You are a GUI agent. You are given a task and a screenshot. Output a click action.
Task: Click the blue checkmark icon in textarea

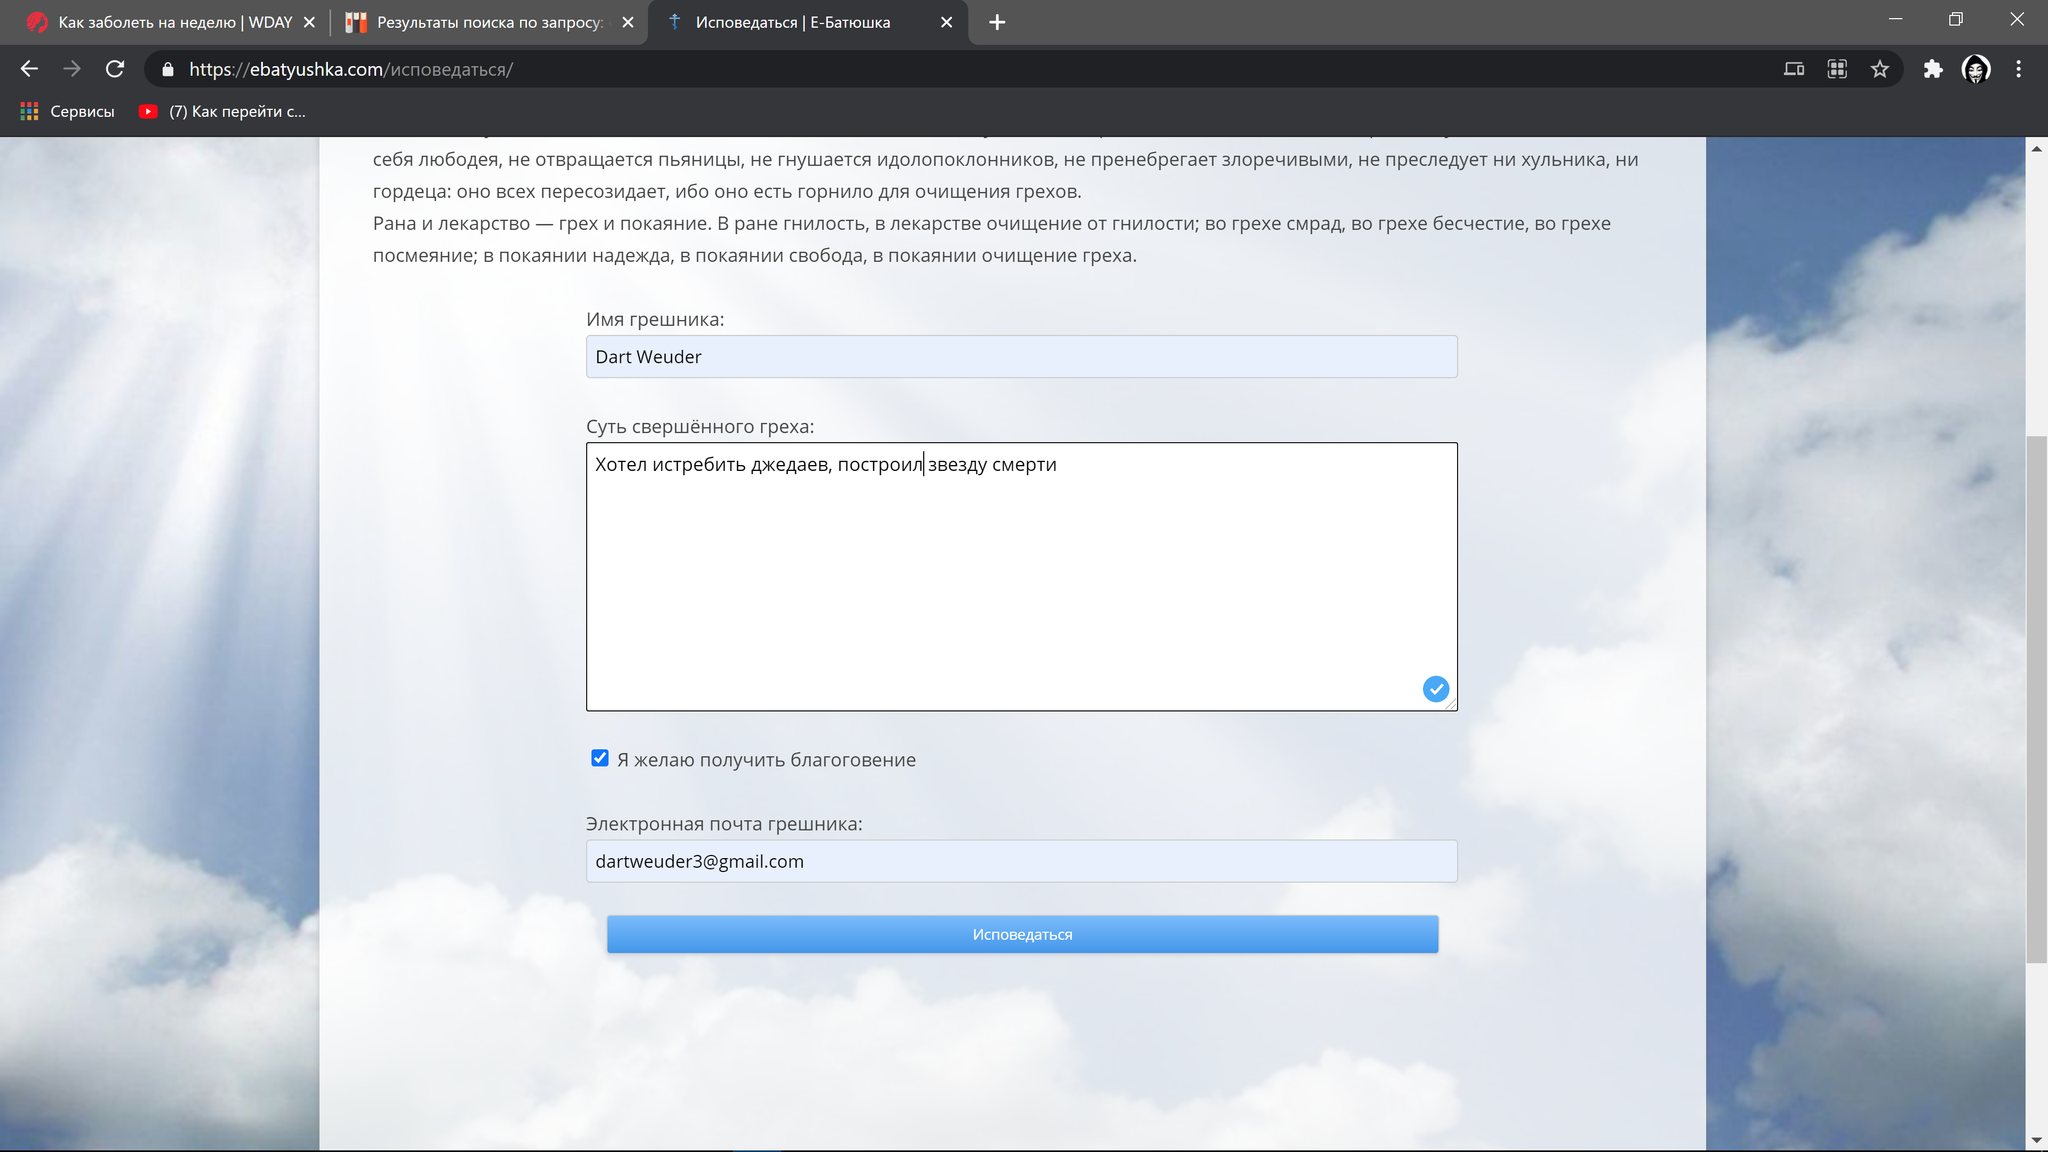pyautogui.click(x=1435, y=689)
